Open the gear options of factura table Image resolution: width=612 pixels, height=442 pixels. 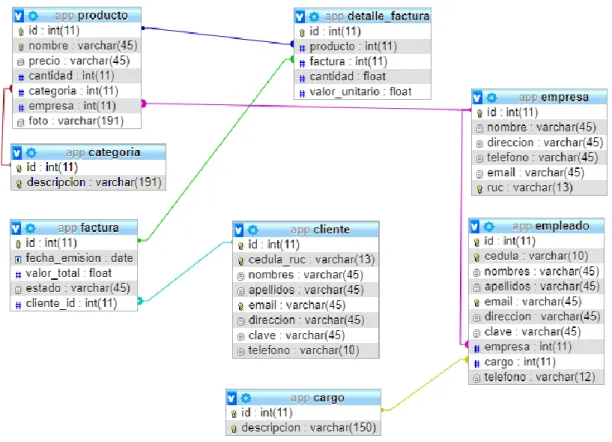point(30,228)
